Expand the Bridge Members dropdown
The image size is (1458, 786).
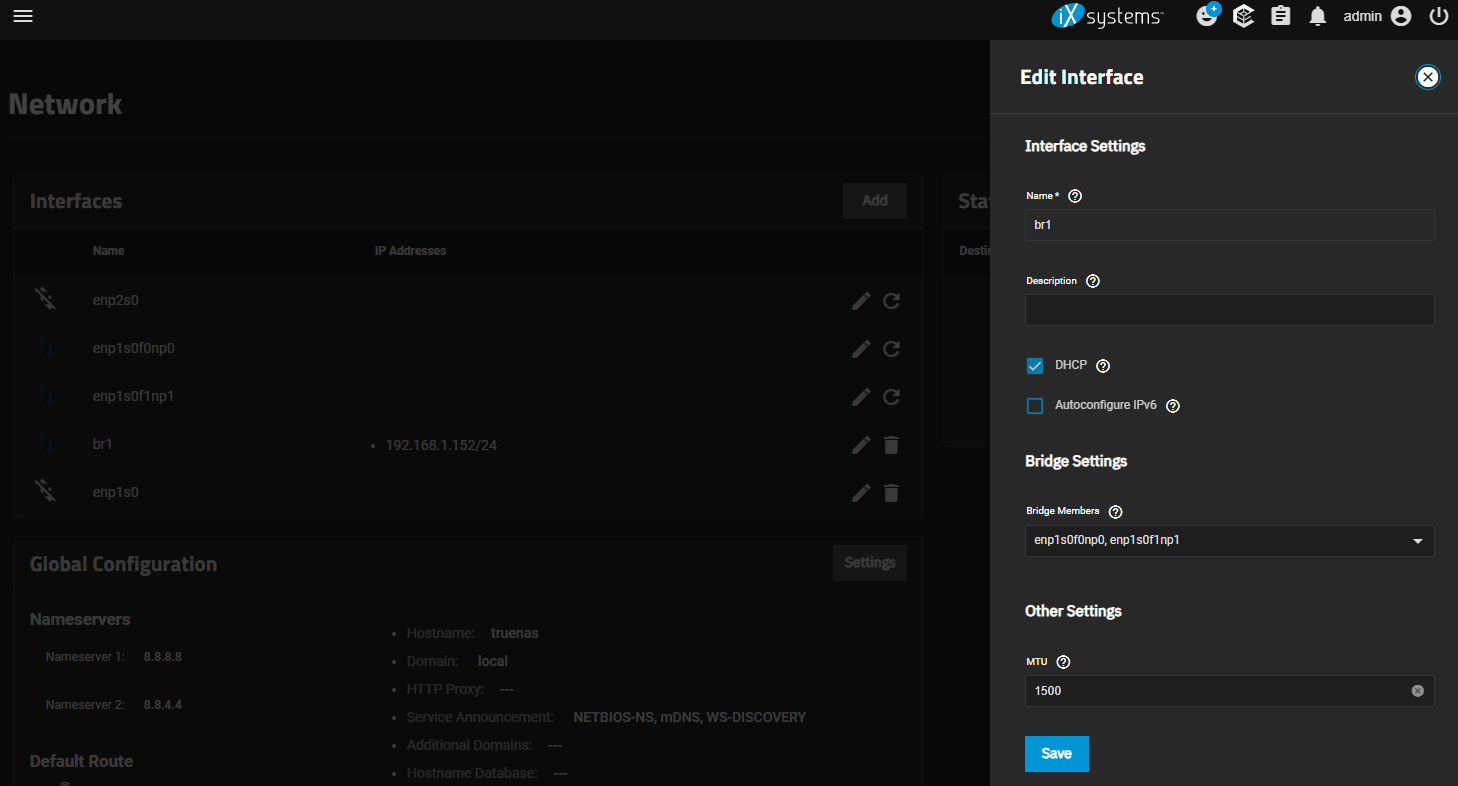point(1230,541)
